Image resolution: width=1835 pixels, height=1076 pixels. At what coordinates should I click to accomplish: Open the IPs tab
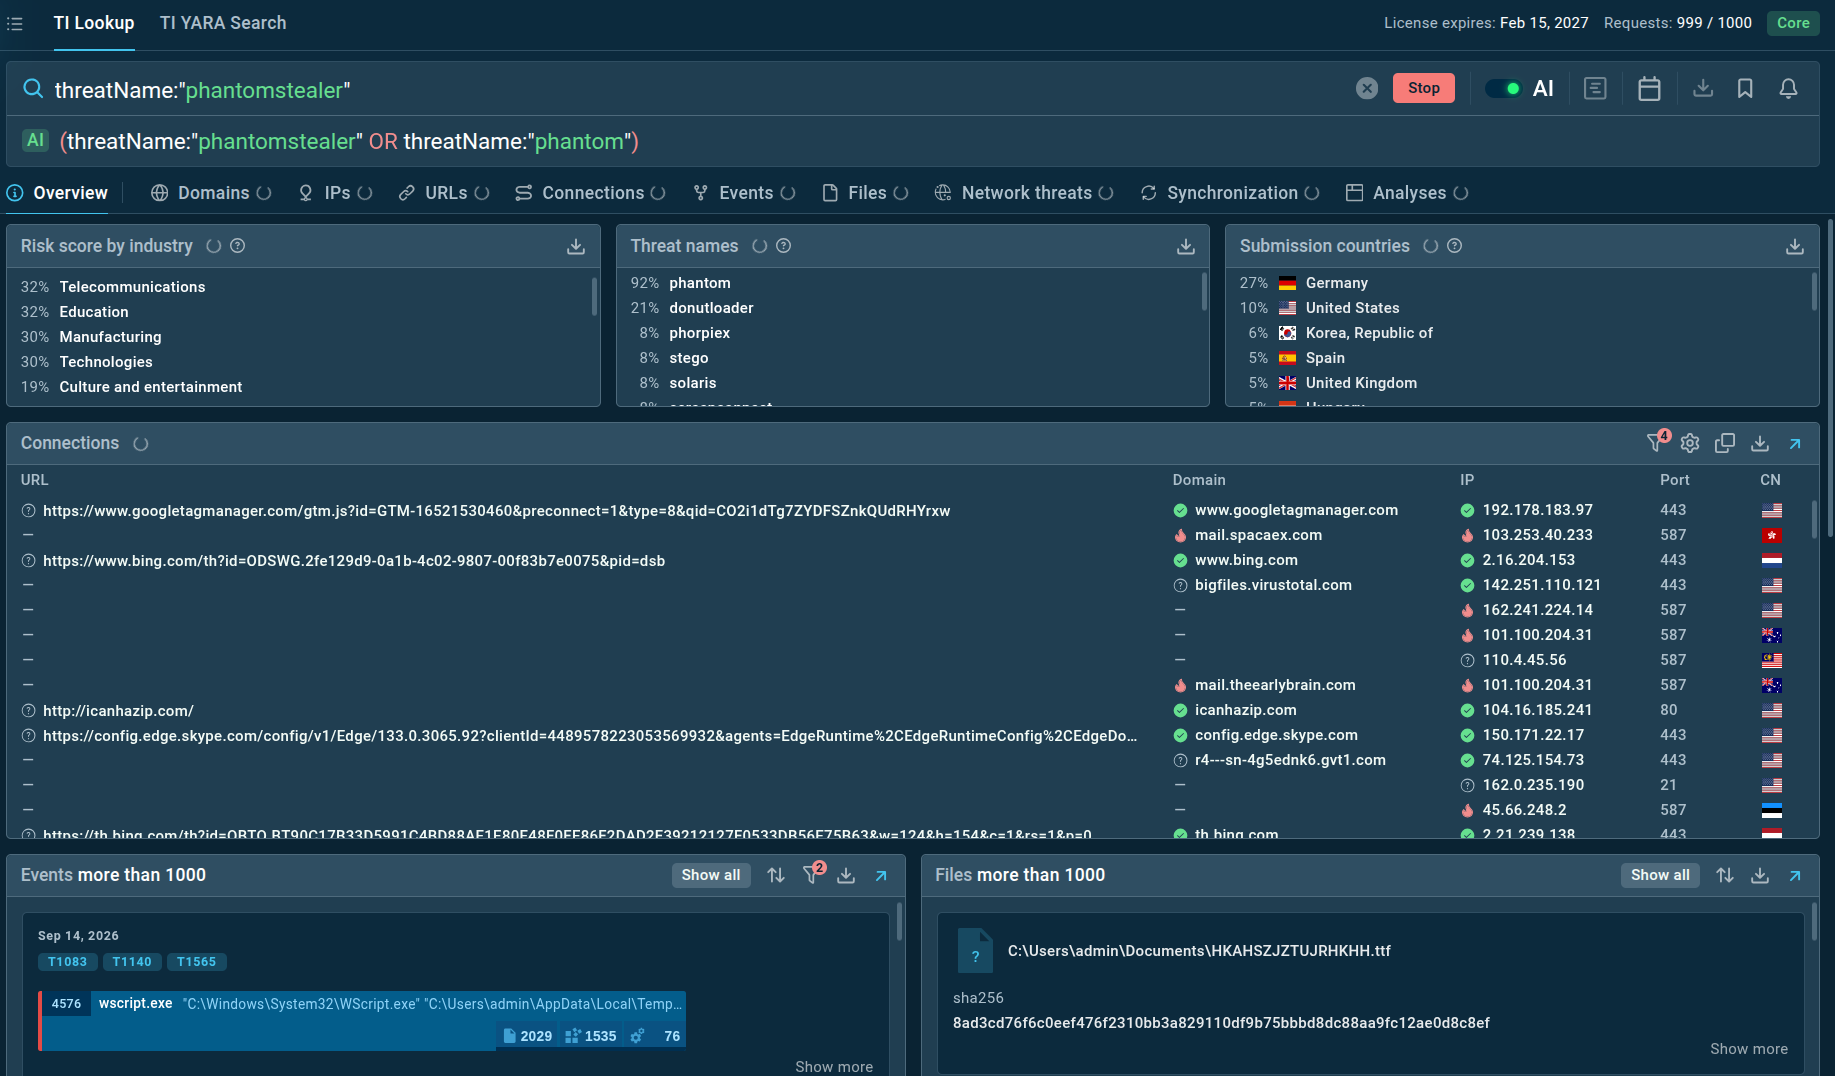coord(335,193)
